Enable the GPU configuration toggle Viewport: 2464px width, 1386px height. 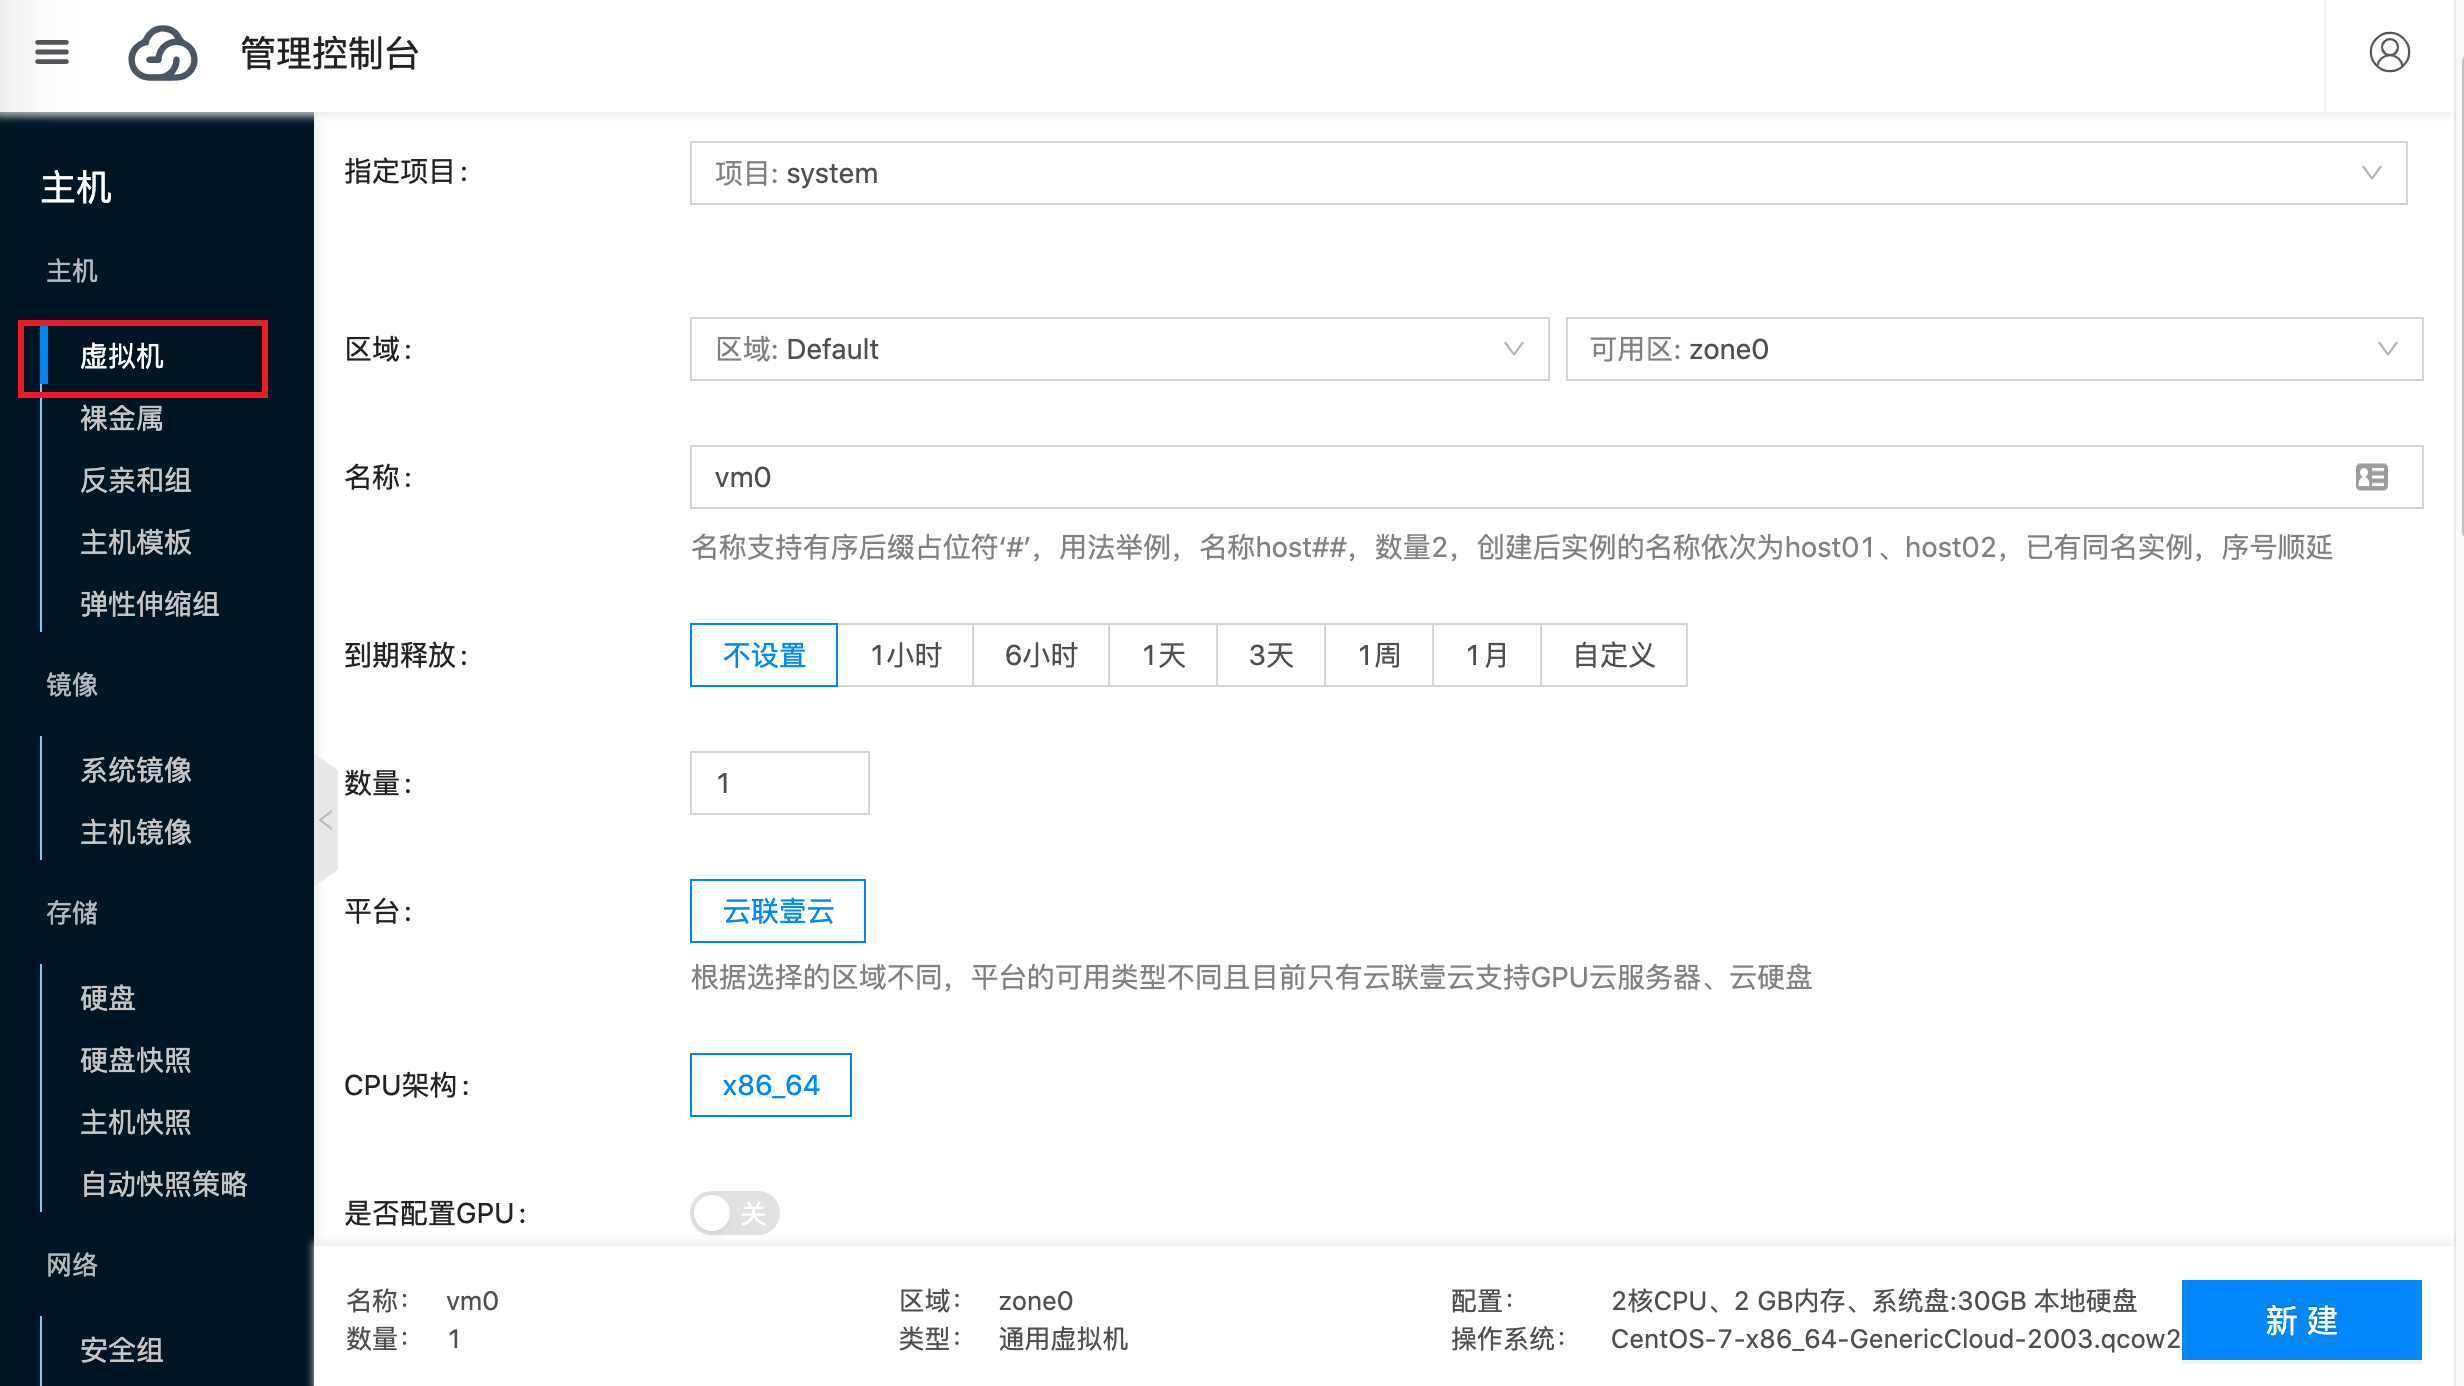pyautogui.click(x=735, y=1212)
